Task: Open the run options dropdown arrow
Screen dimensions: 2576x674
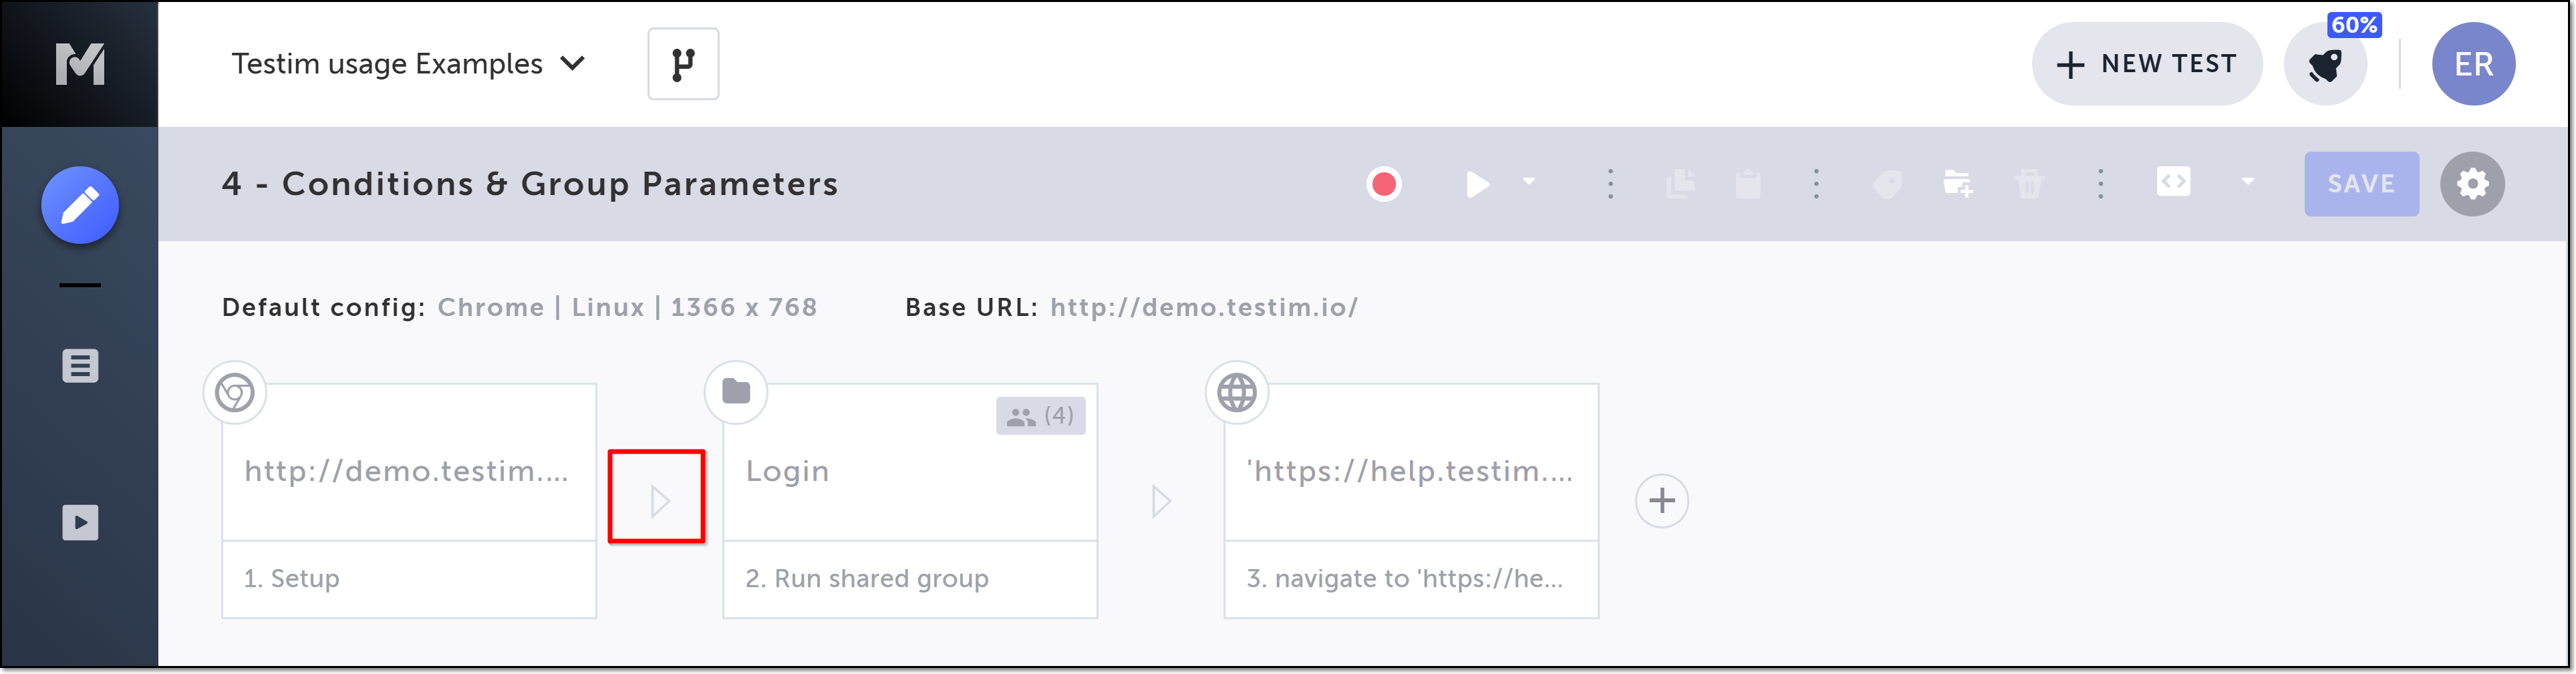Action: [x=1528, y=182]
